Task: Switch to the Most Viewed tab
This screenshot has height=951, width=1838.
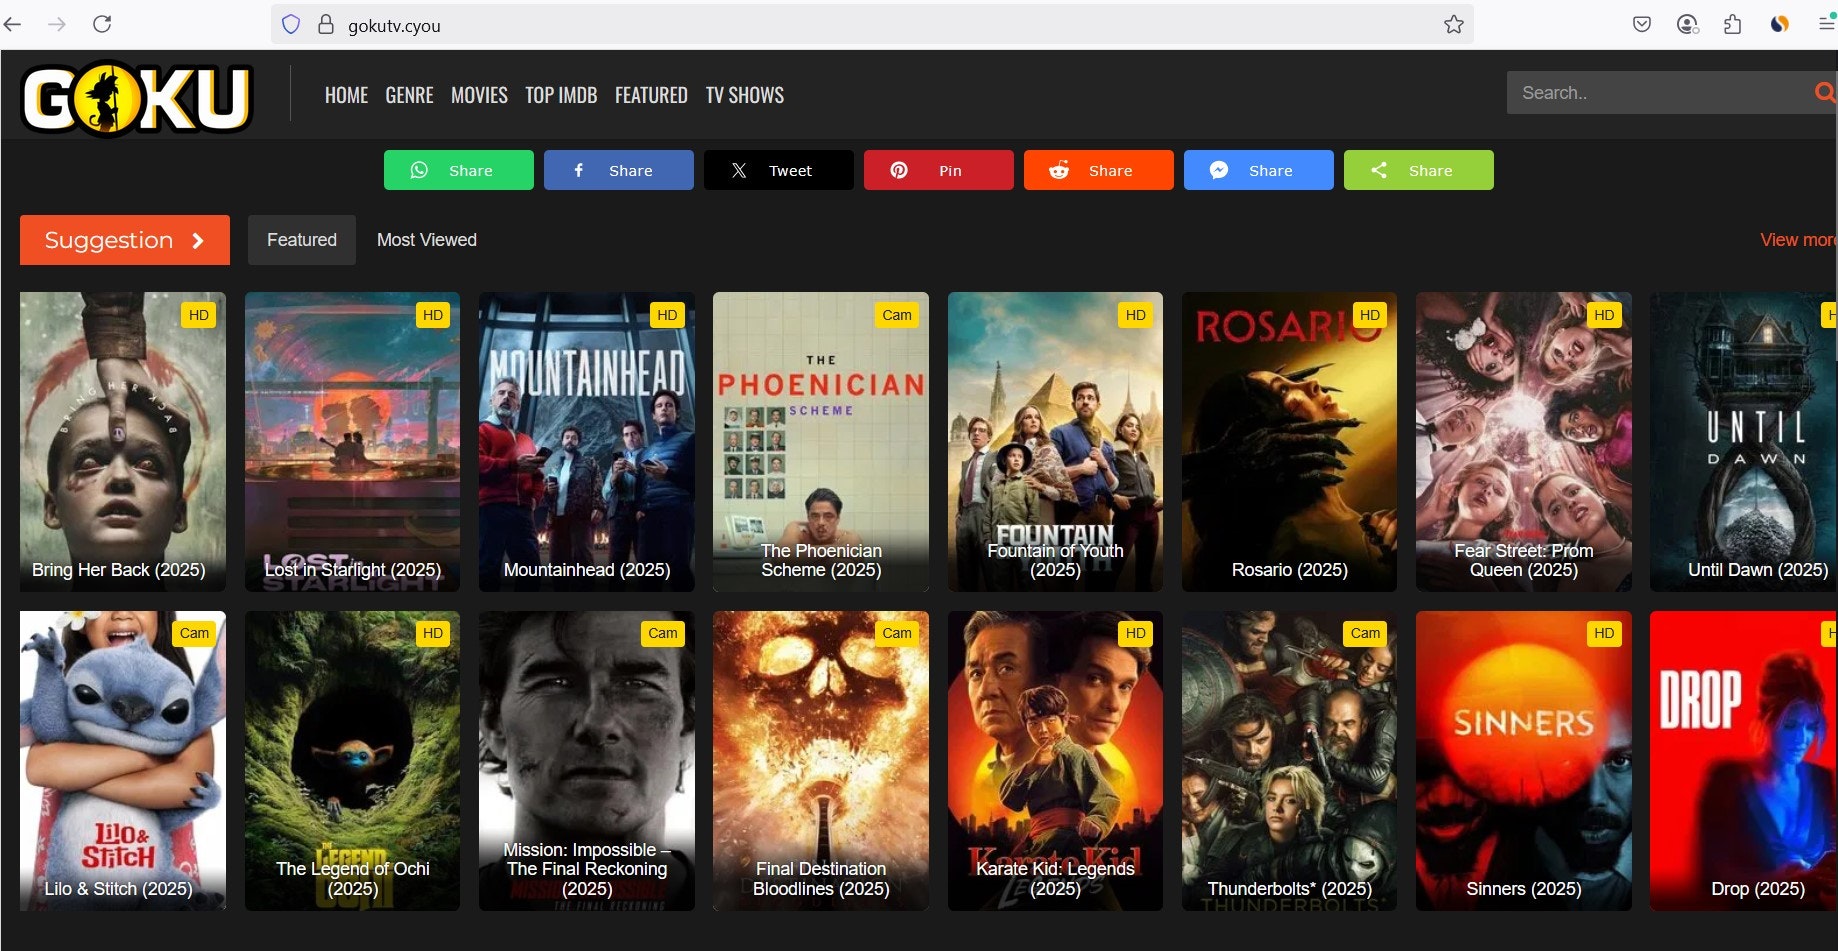Action: click(x=426, y=240)
